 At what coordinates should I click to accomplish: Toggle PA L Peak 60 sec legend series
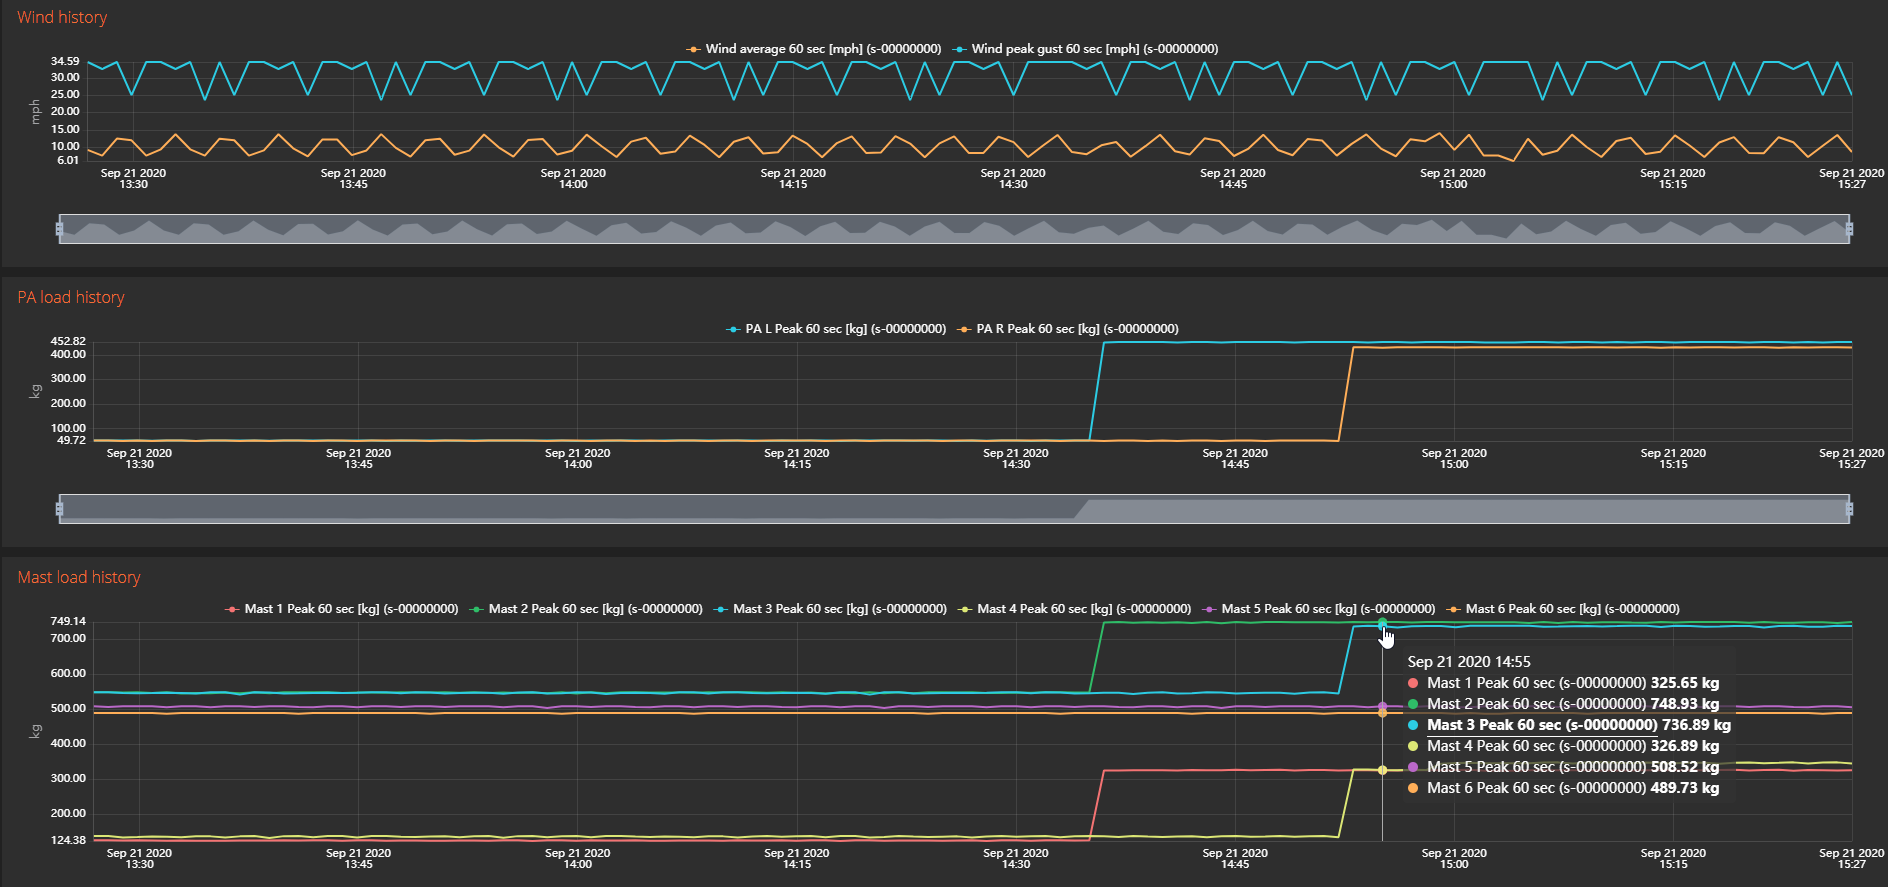[x=835, y=329]
